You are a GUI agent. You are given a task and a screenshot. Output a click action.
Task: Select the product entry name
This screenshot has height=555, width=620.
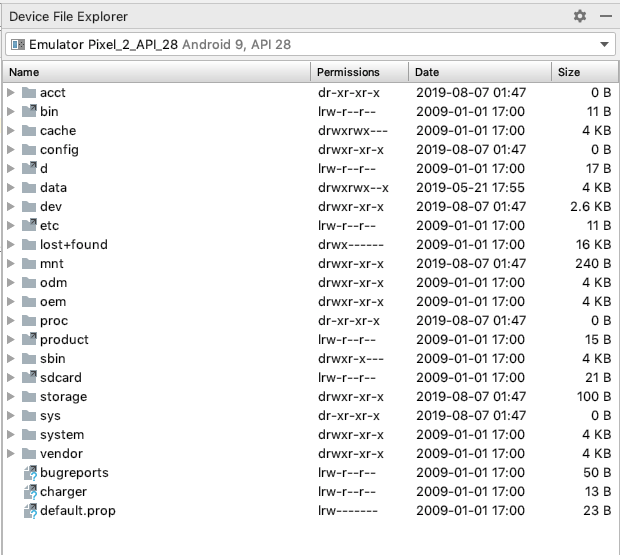64,340
